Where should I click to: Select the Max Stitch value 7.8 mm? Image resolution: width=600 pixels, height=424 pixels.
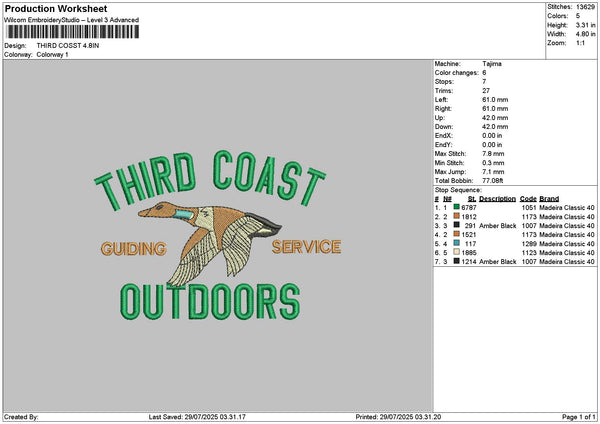point(493,153)
